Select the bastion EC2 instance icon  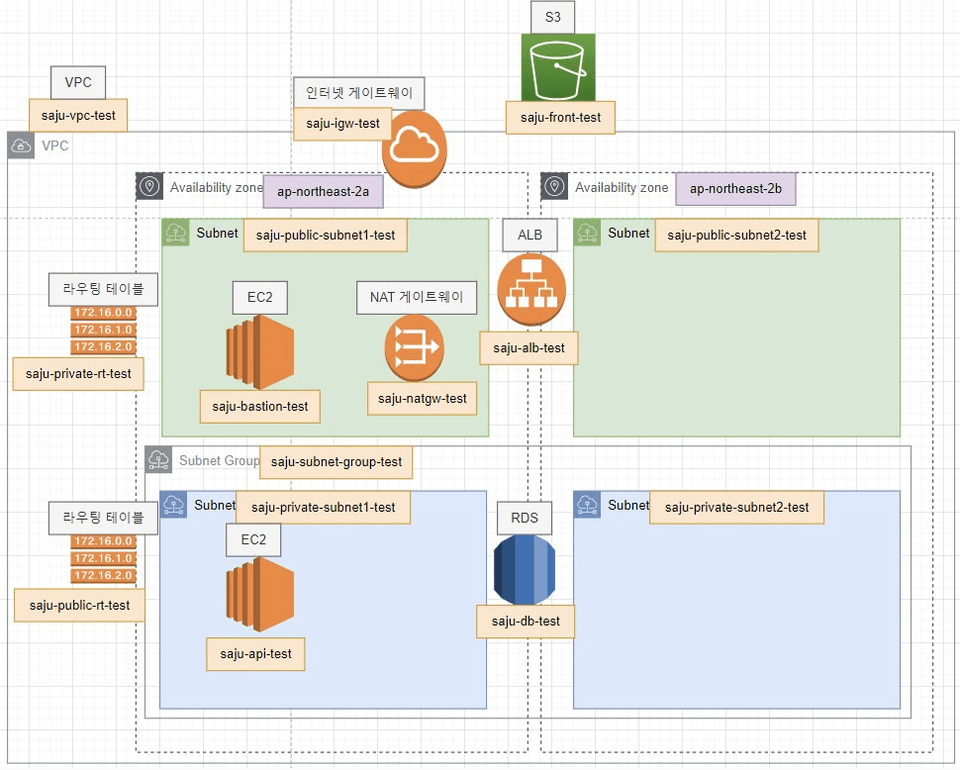point(260,353)
